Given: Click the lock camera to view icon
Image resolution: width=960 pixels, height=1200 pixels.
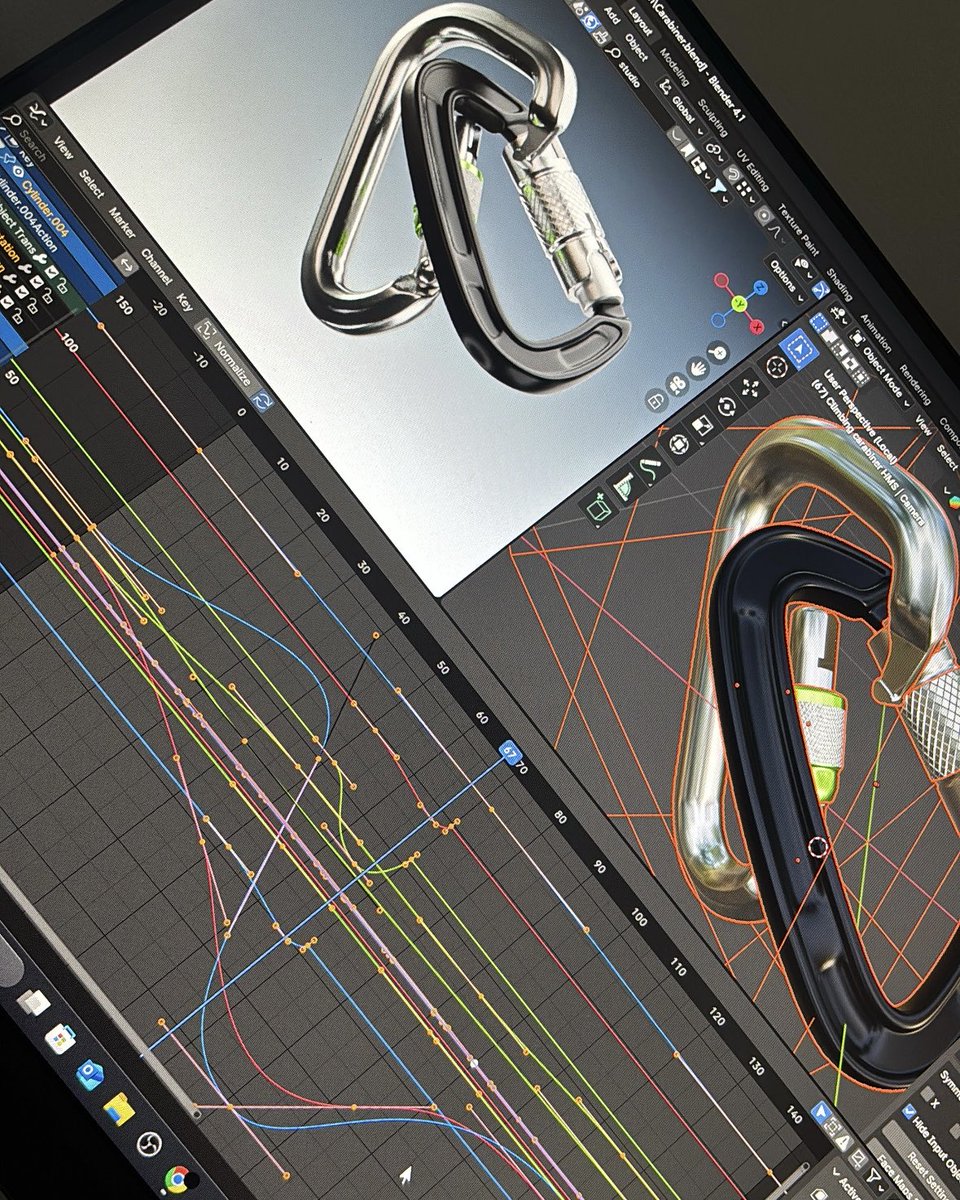Looking at the screenshot, I should pos(655,400).
